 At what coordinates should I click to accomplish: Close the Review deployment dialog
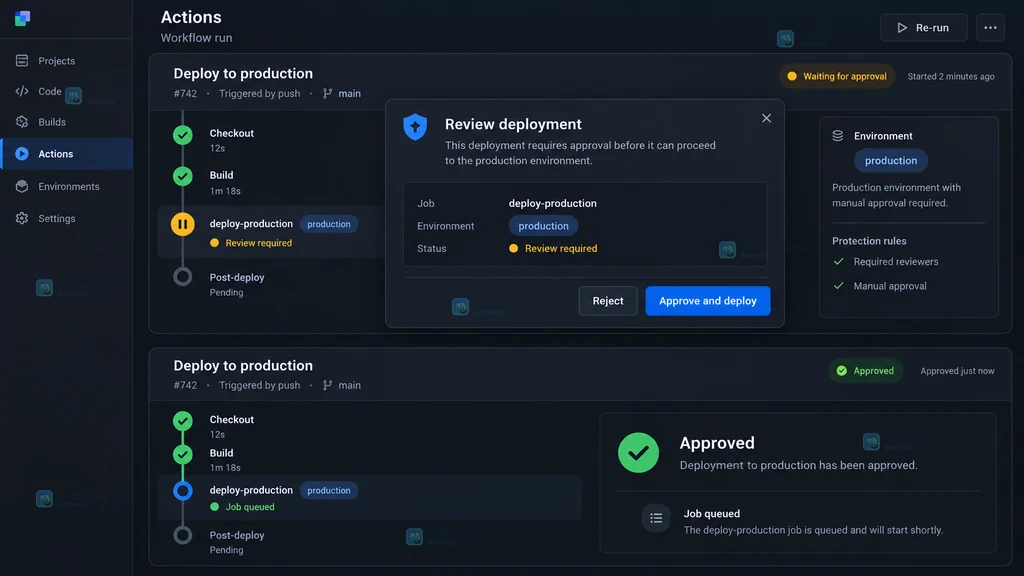(x=766, y=118)
